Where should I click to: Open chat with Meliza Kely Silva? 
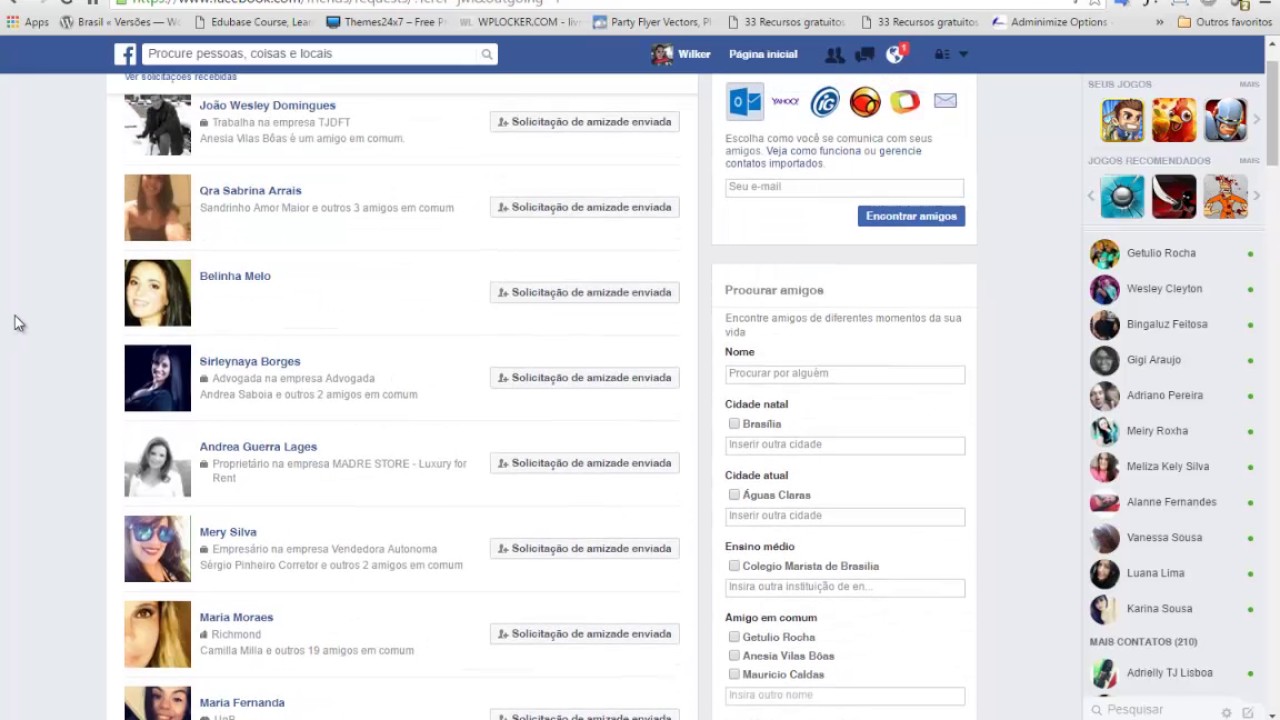[x=1172, y=467]
